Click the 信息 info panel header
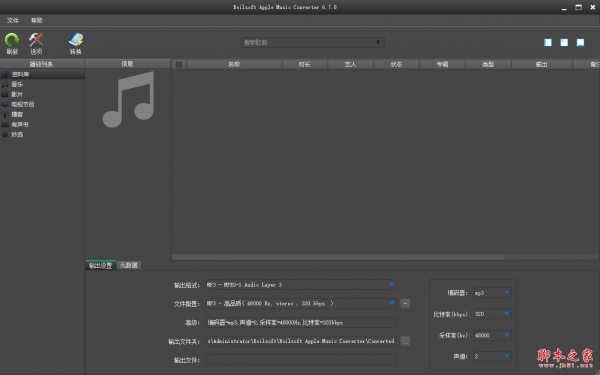The image size is (600, 375). (127, 64)
